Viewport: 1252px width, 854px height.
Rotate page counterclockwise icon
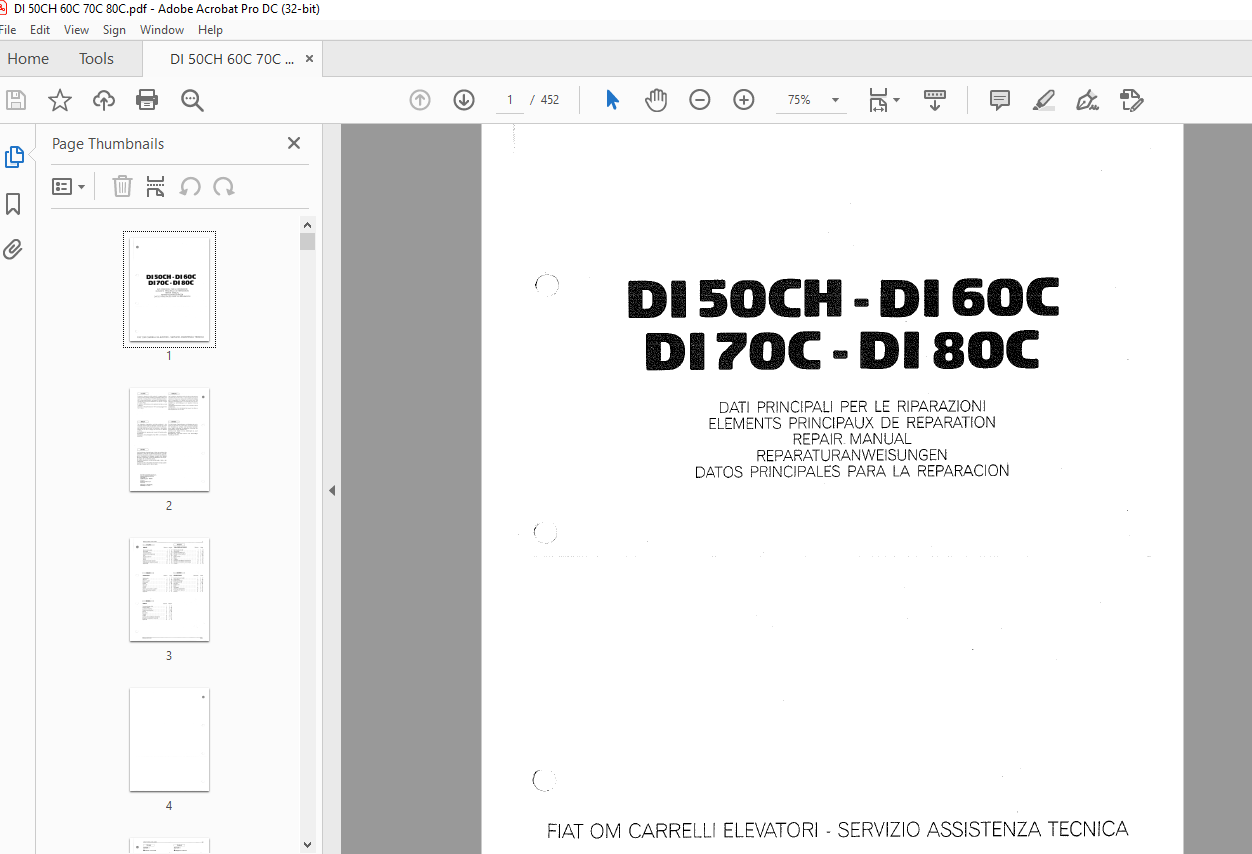click(190, 186)
